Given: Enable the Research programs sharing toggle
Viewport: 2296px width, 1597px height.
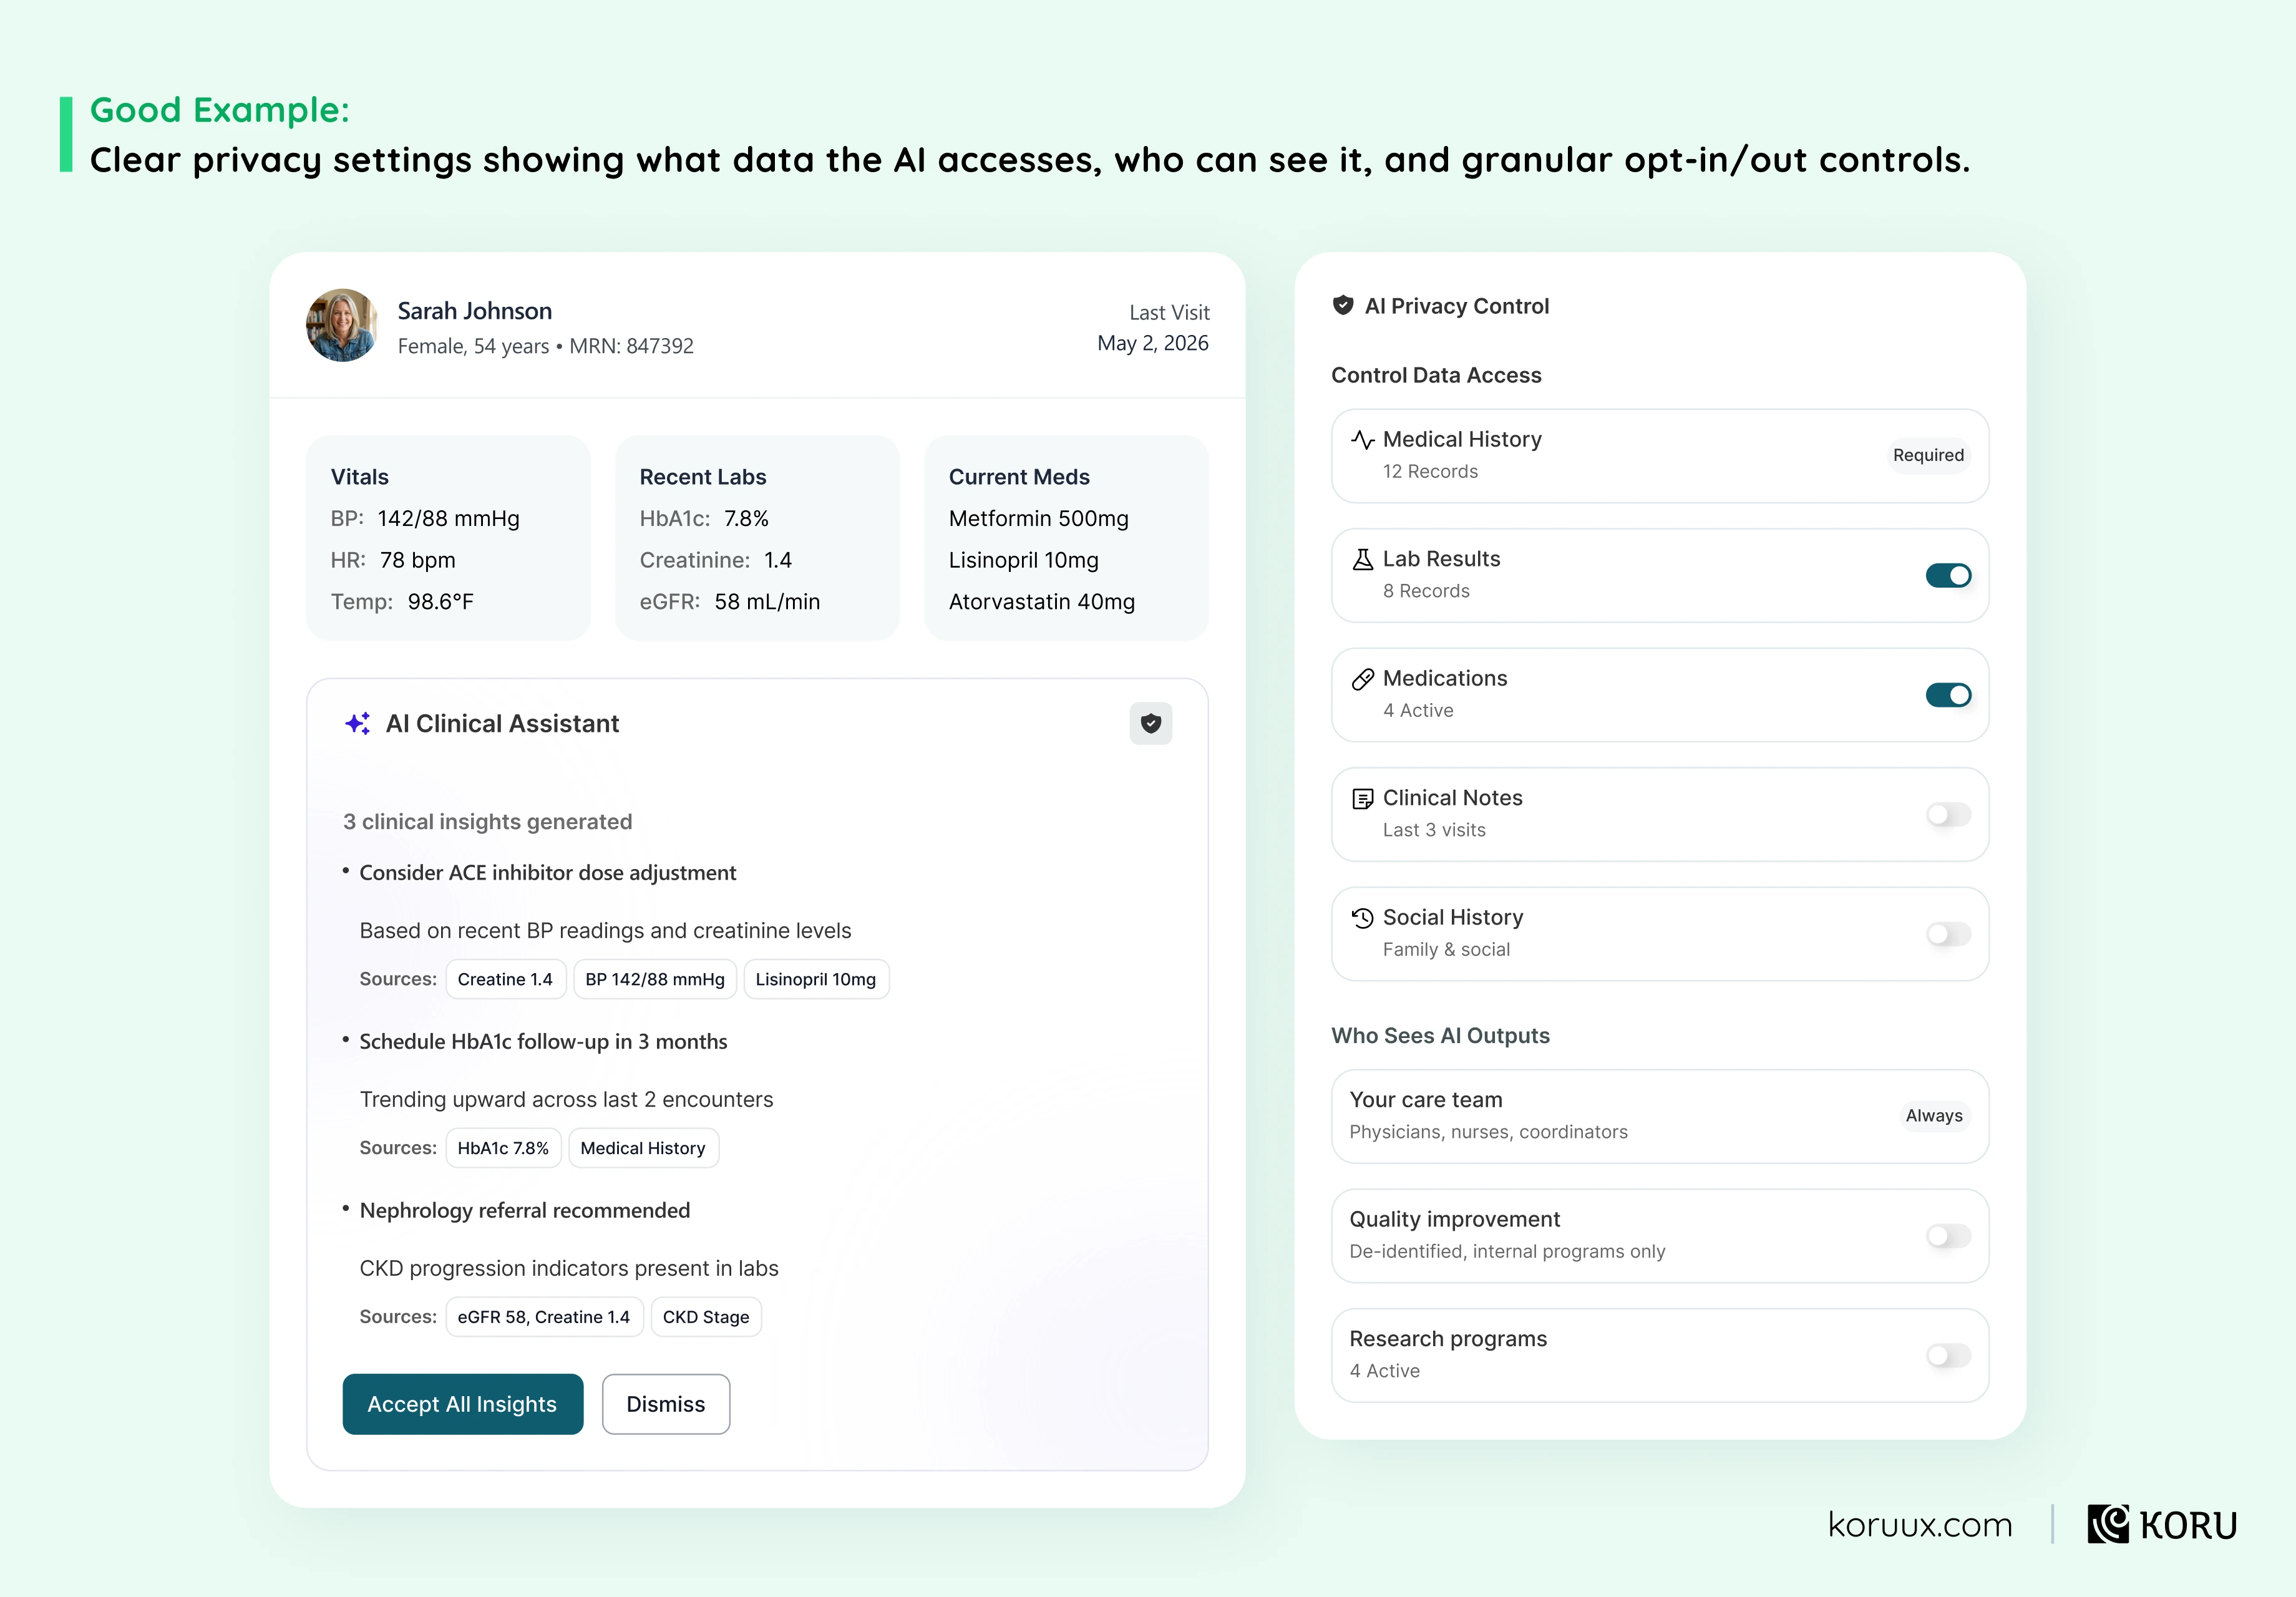Looking at the screenshot, I should pos(1948,1355).
